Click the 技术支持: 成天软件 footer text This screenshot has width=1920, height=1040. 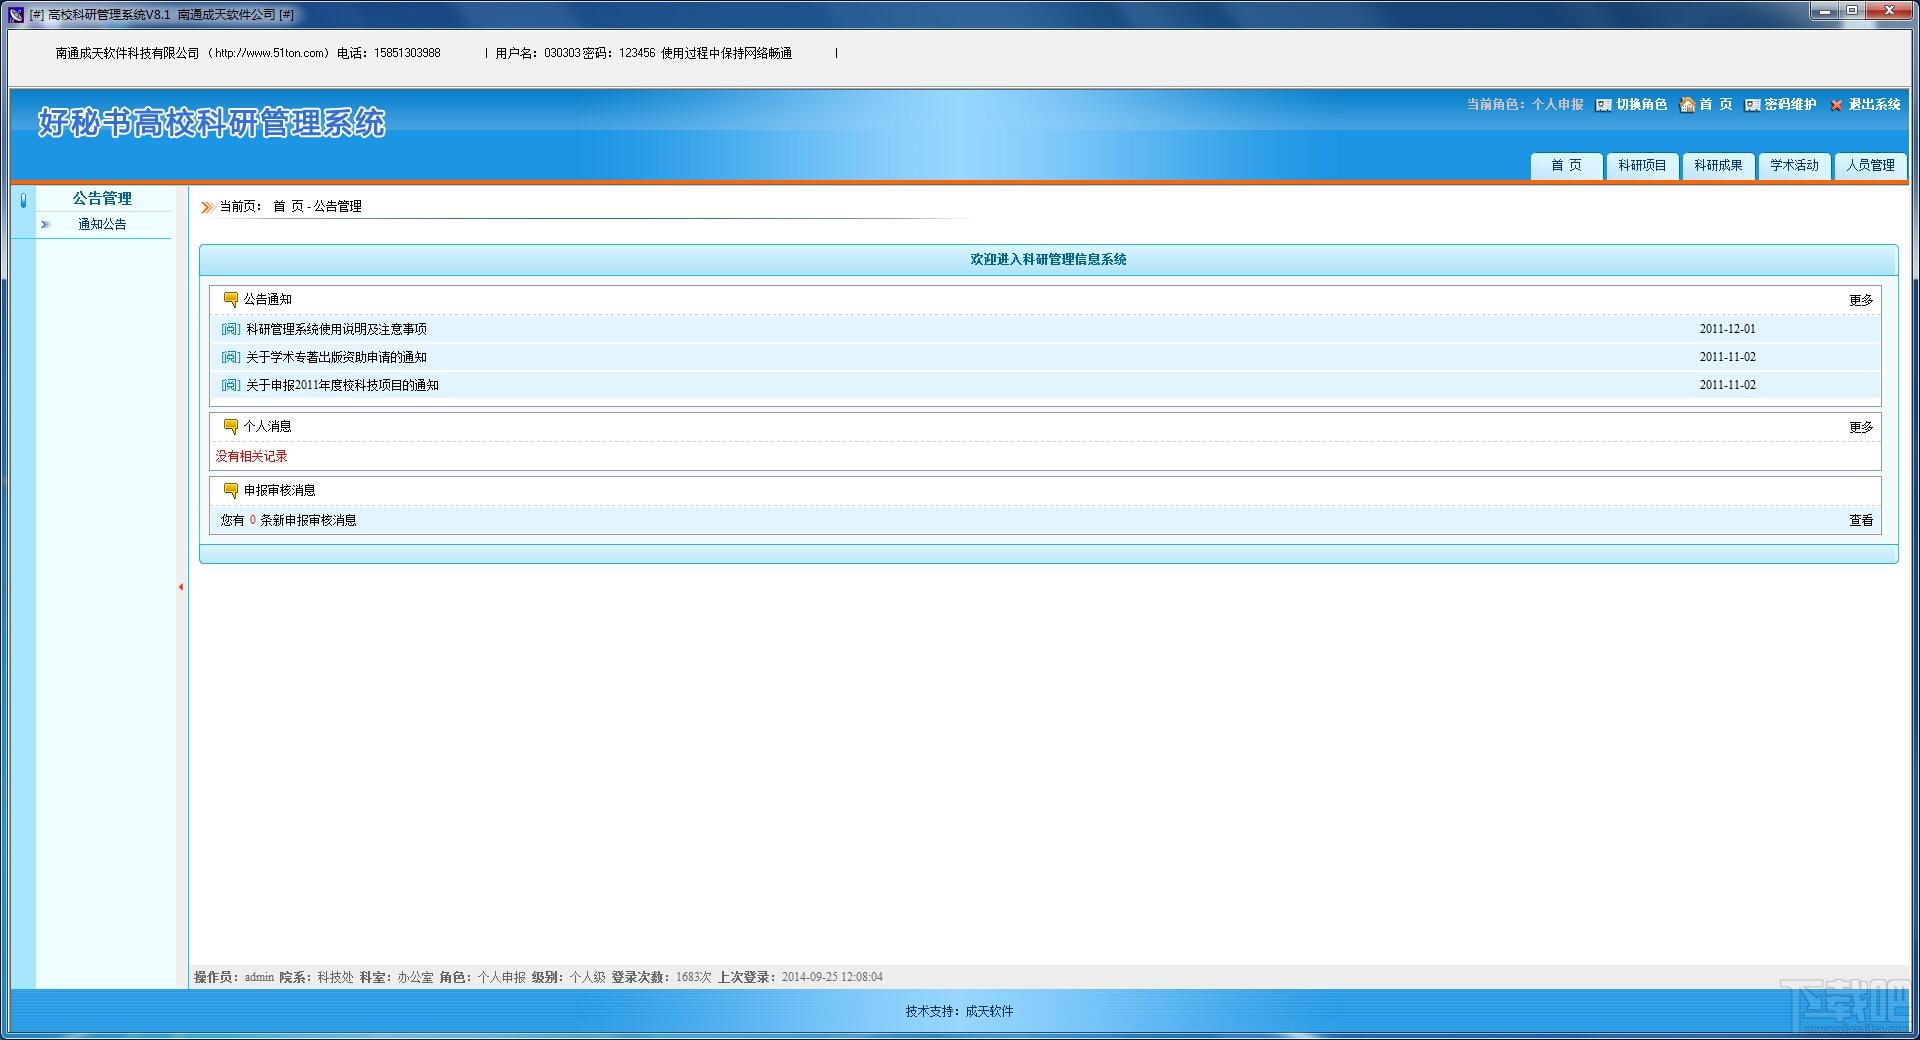point(959,1011)
